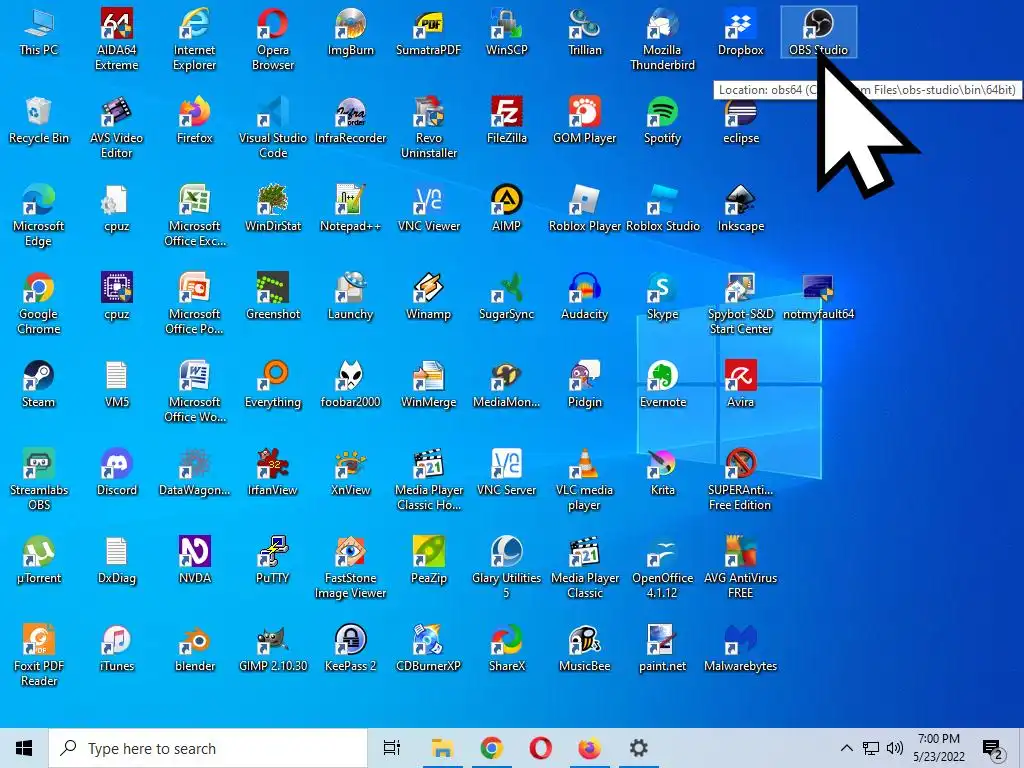Select the WinSCP shortcut
Image resolution: width=1024 pixels, height=768 pixels.
click(x=507, y=32)
